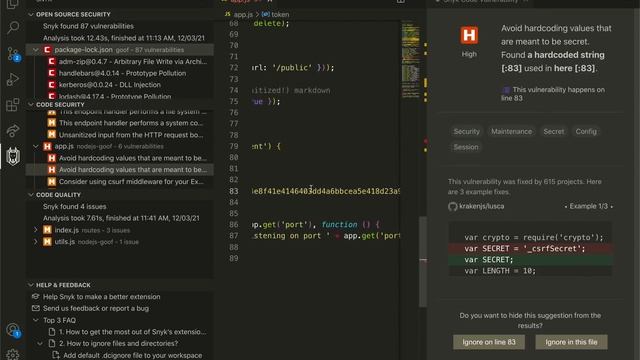Open 'Send us feedback or report a bug'

coord(96,308)
